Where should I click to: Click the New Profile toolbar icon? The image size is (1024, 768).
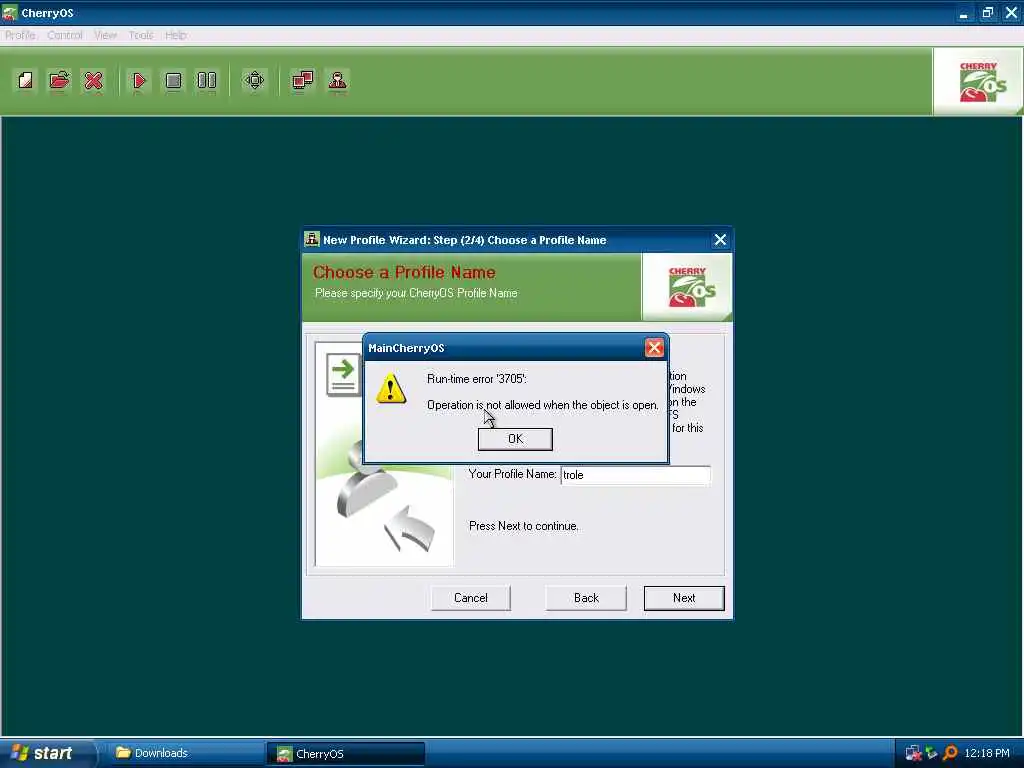tap(25, 80)
